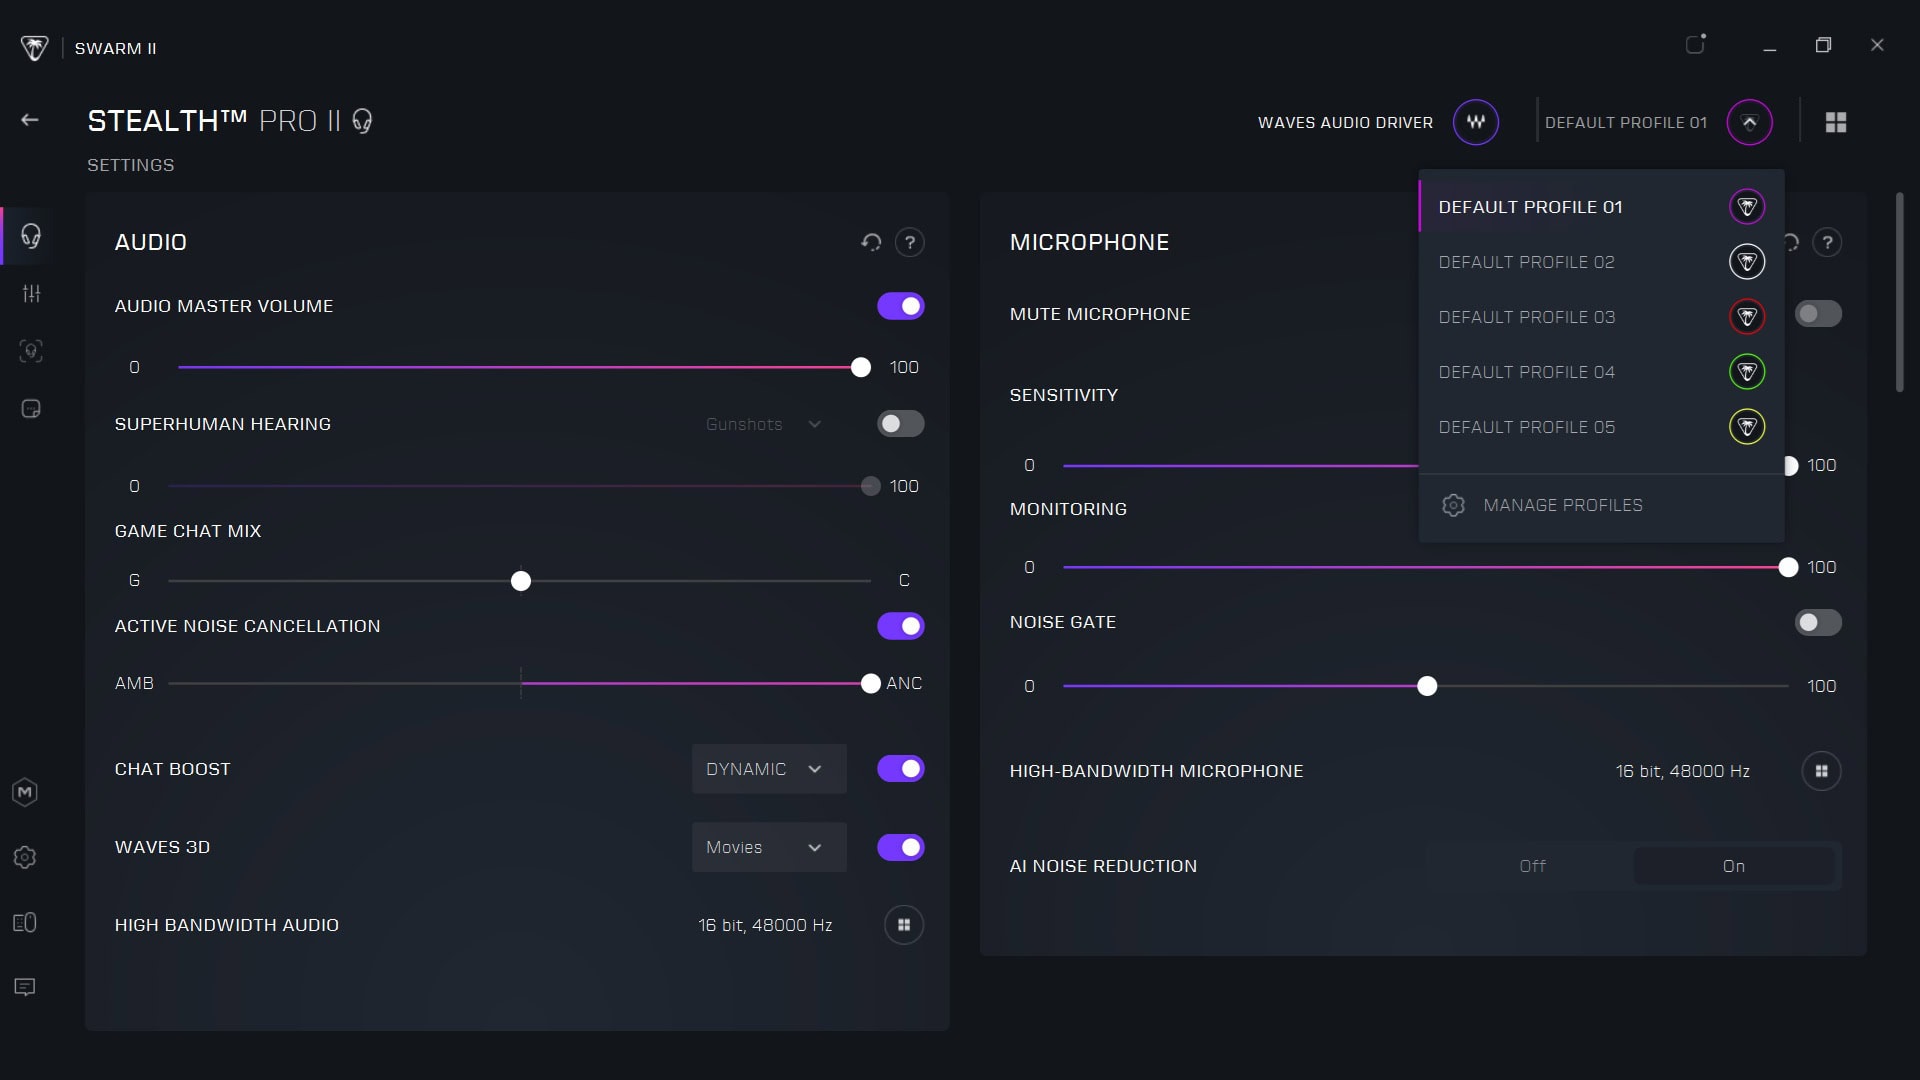Screen dimensions: 1920x1080
Task: Click the Default Profile 02 white icon
Action: point(1747,262)
